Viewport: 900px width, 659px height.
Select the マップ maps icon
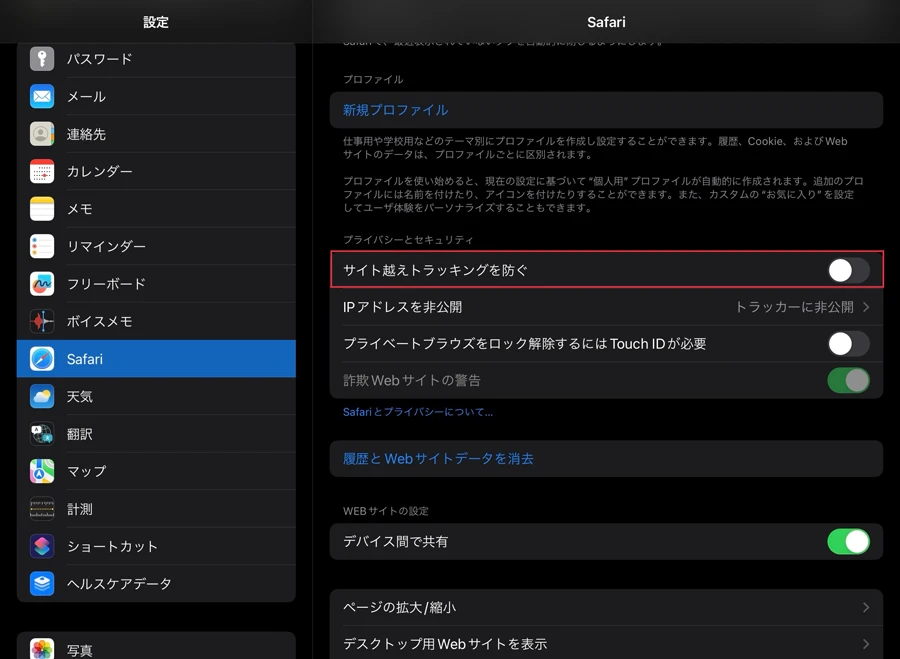[42, 471]
